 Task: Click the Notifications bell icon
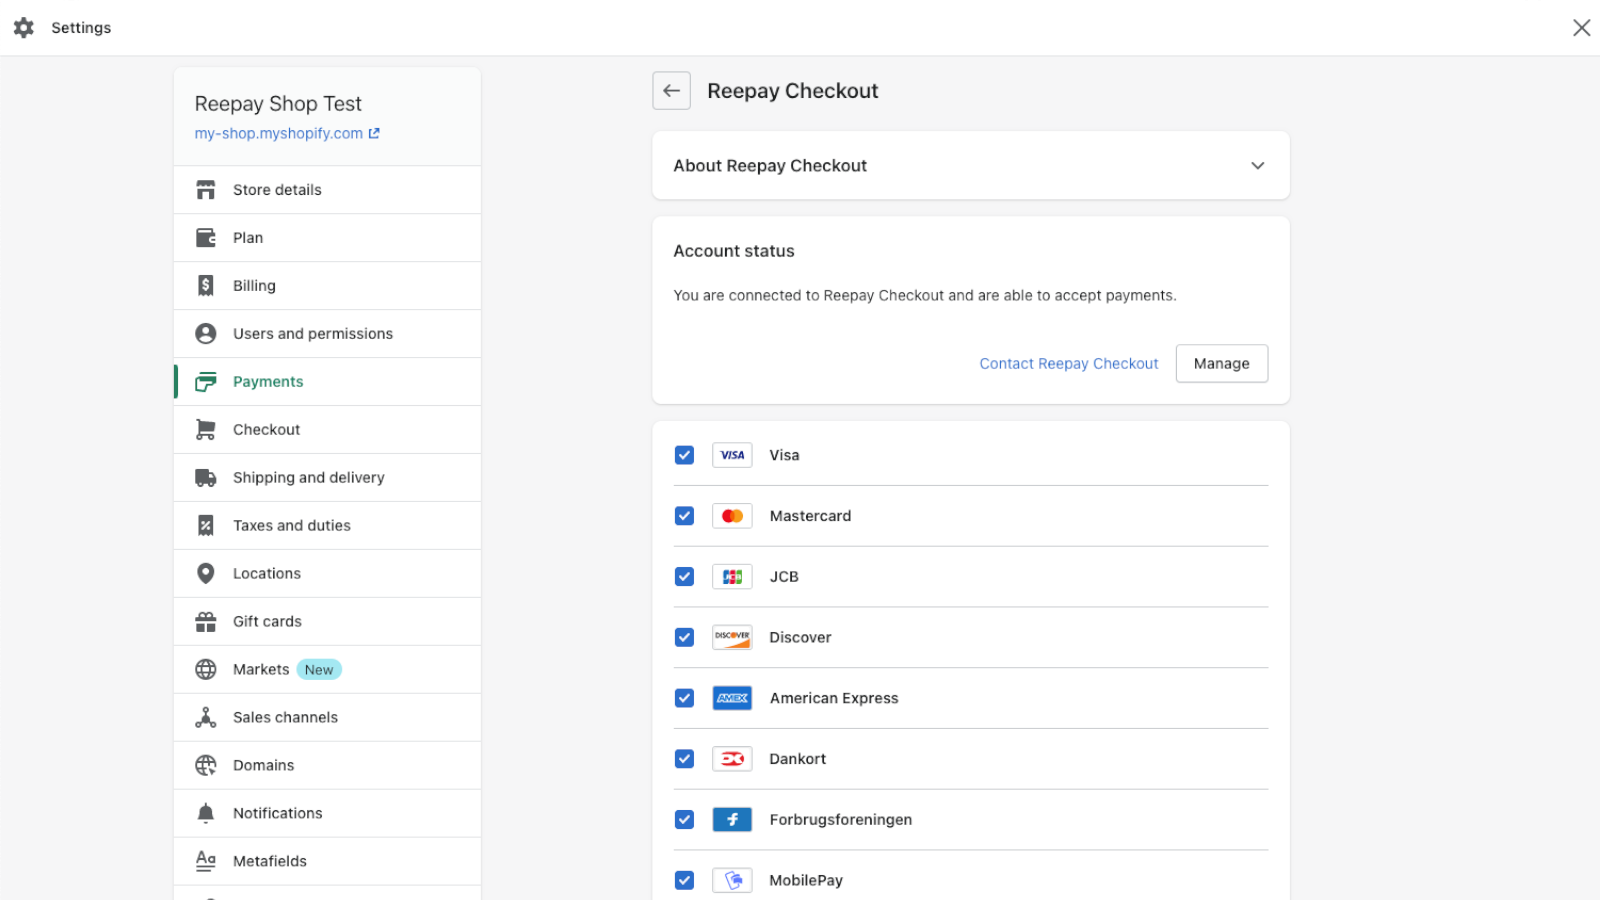pyautogui.click(x=206, y=814)
